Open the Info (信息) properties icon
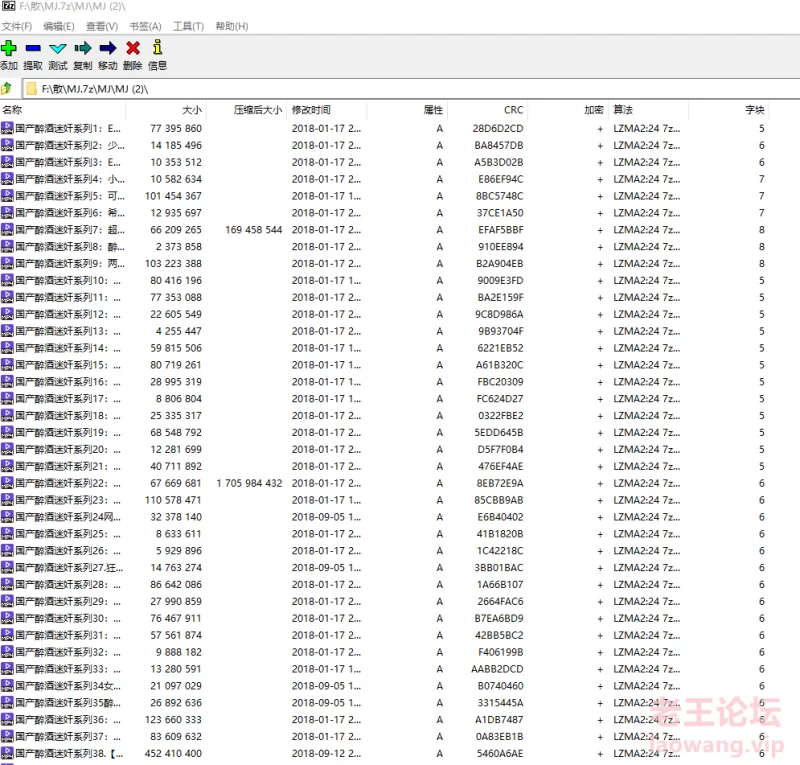Screen dimensions: 800x765 pyautogui.click(x=158, y=48)
